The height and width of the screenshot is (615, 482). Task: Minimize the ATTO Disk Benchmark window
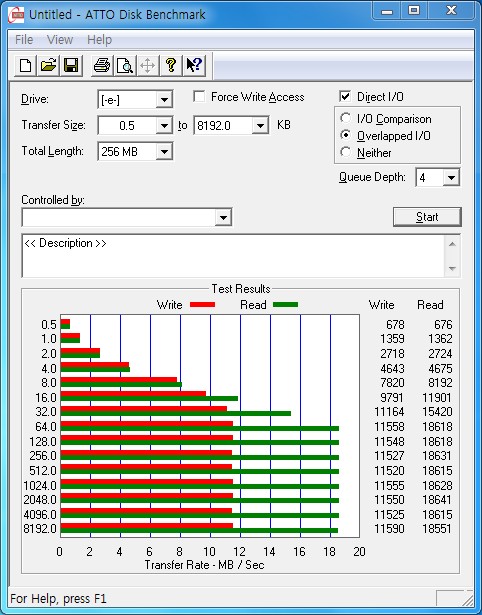pos(387,11)
